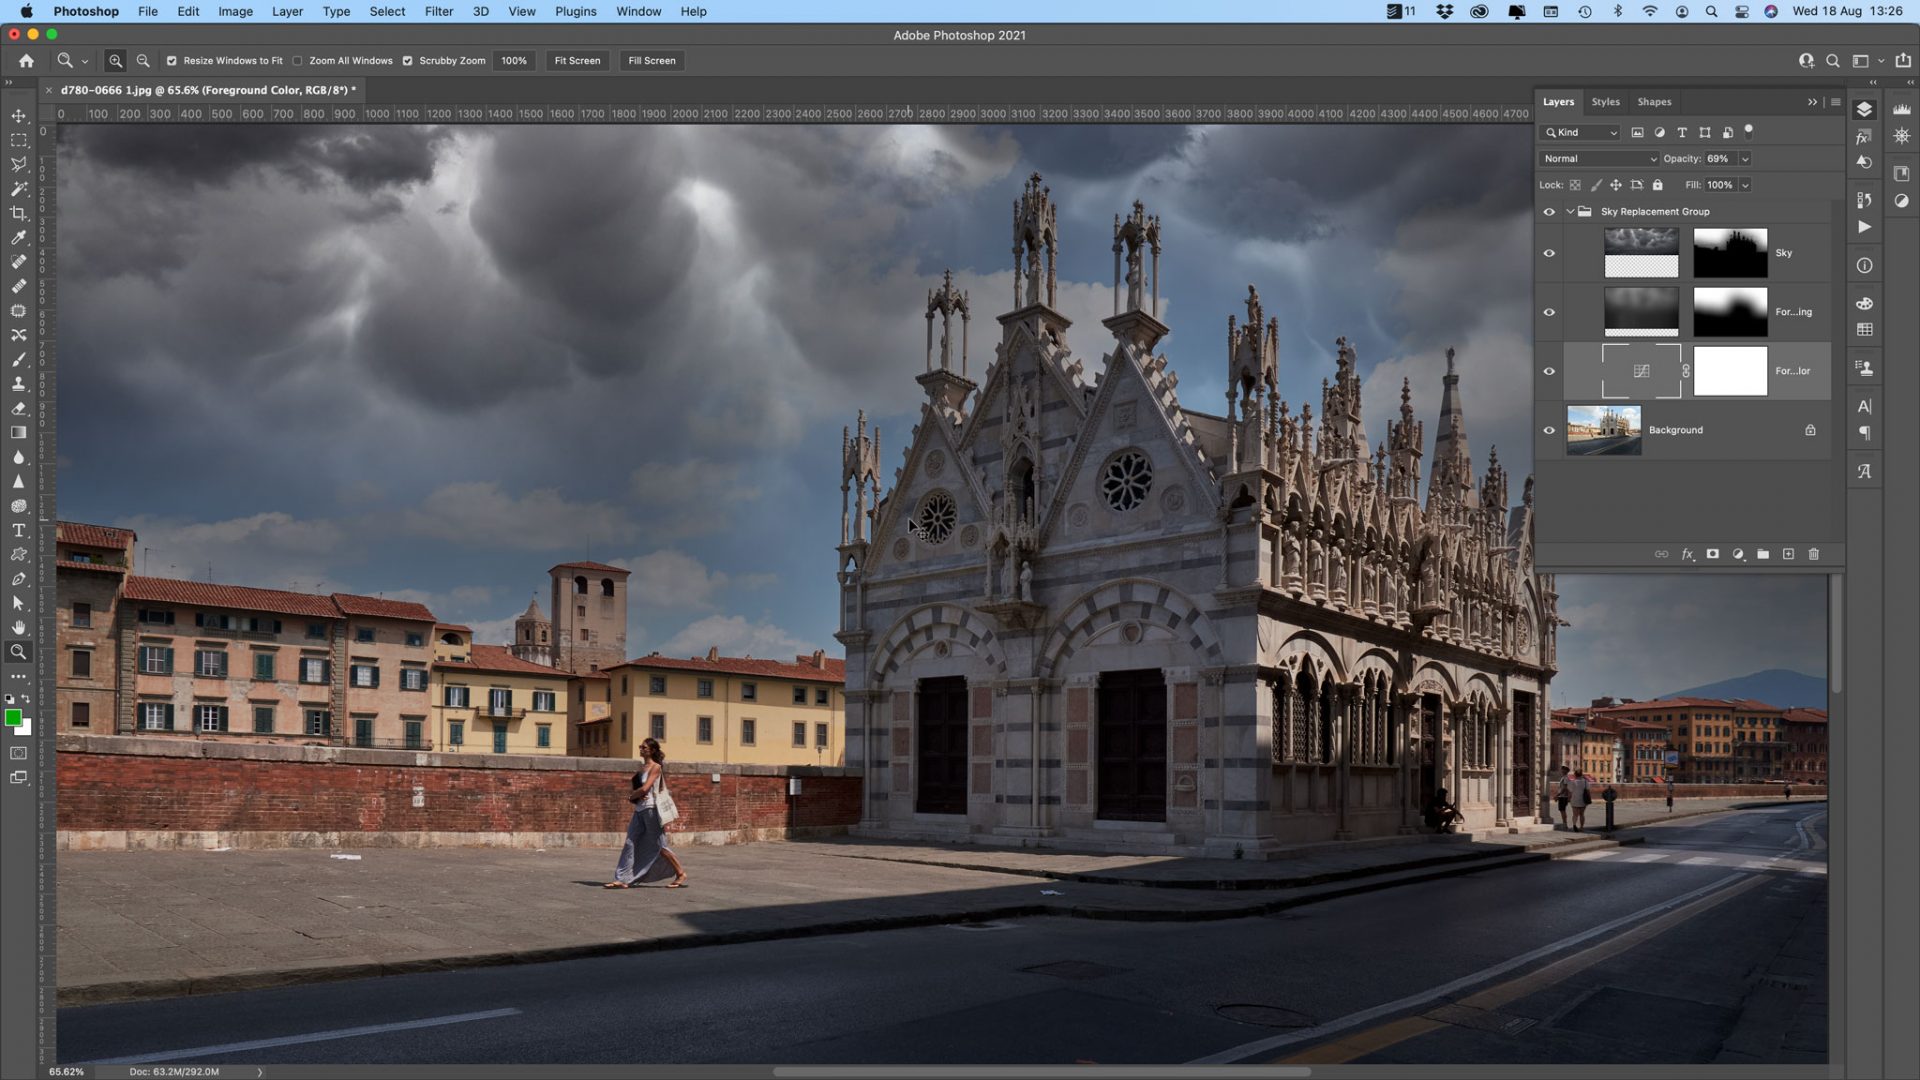Hide the For...lor color layer
This screenshot has height=1080, width=1920.
(1549, 371)
